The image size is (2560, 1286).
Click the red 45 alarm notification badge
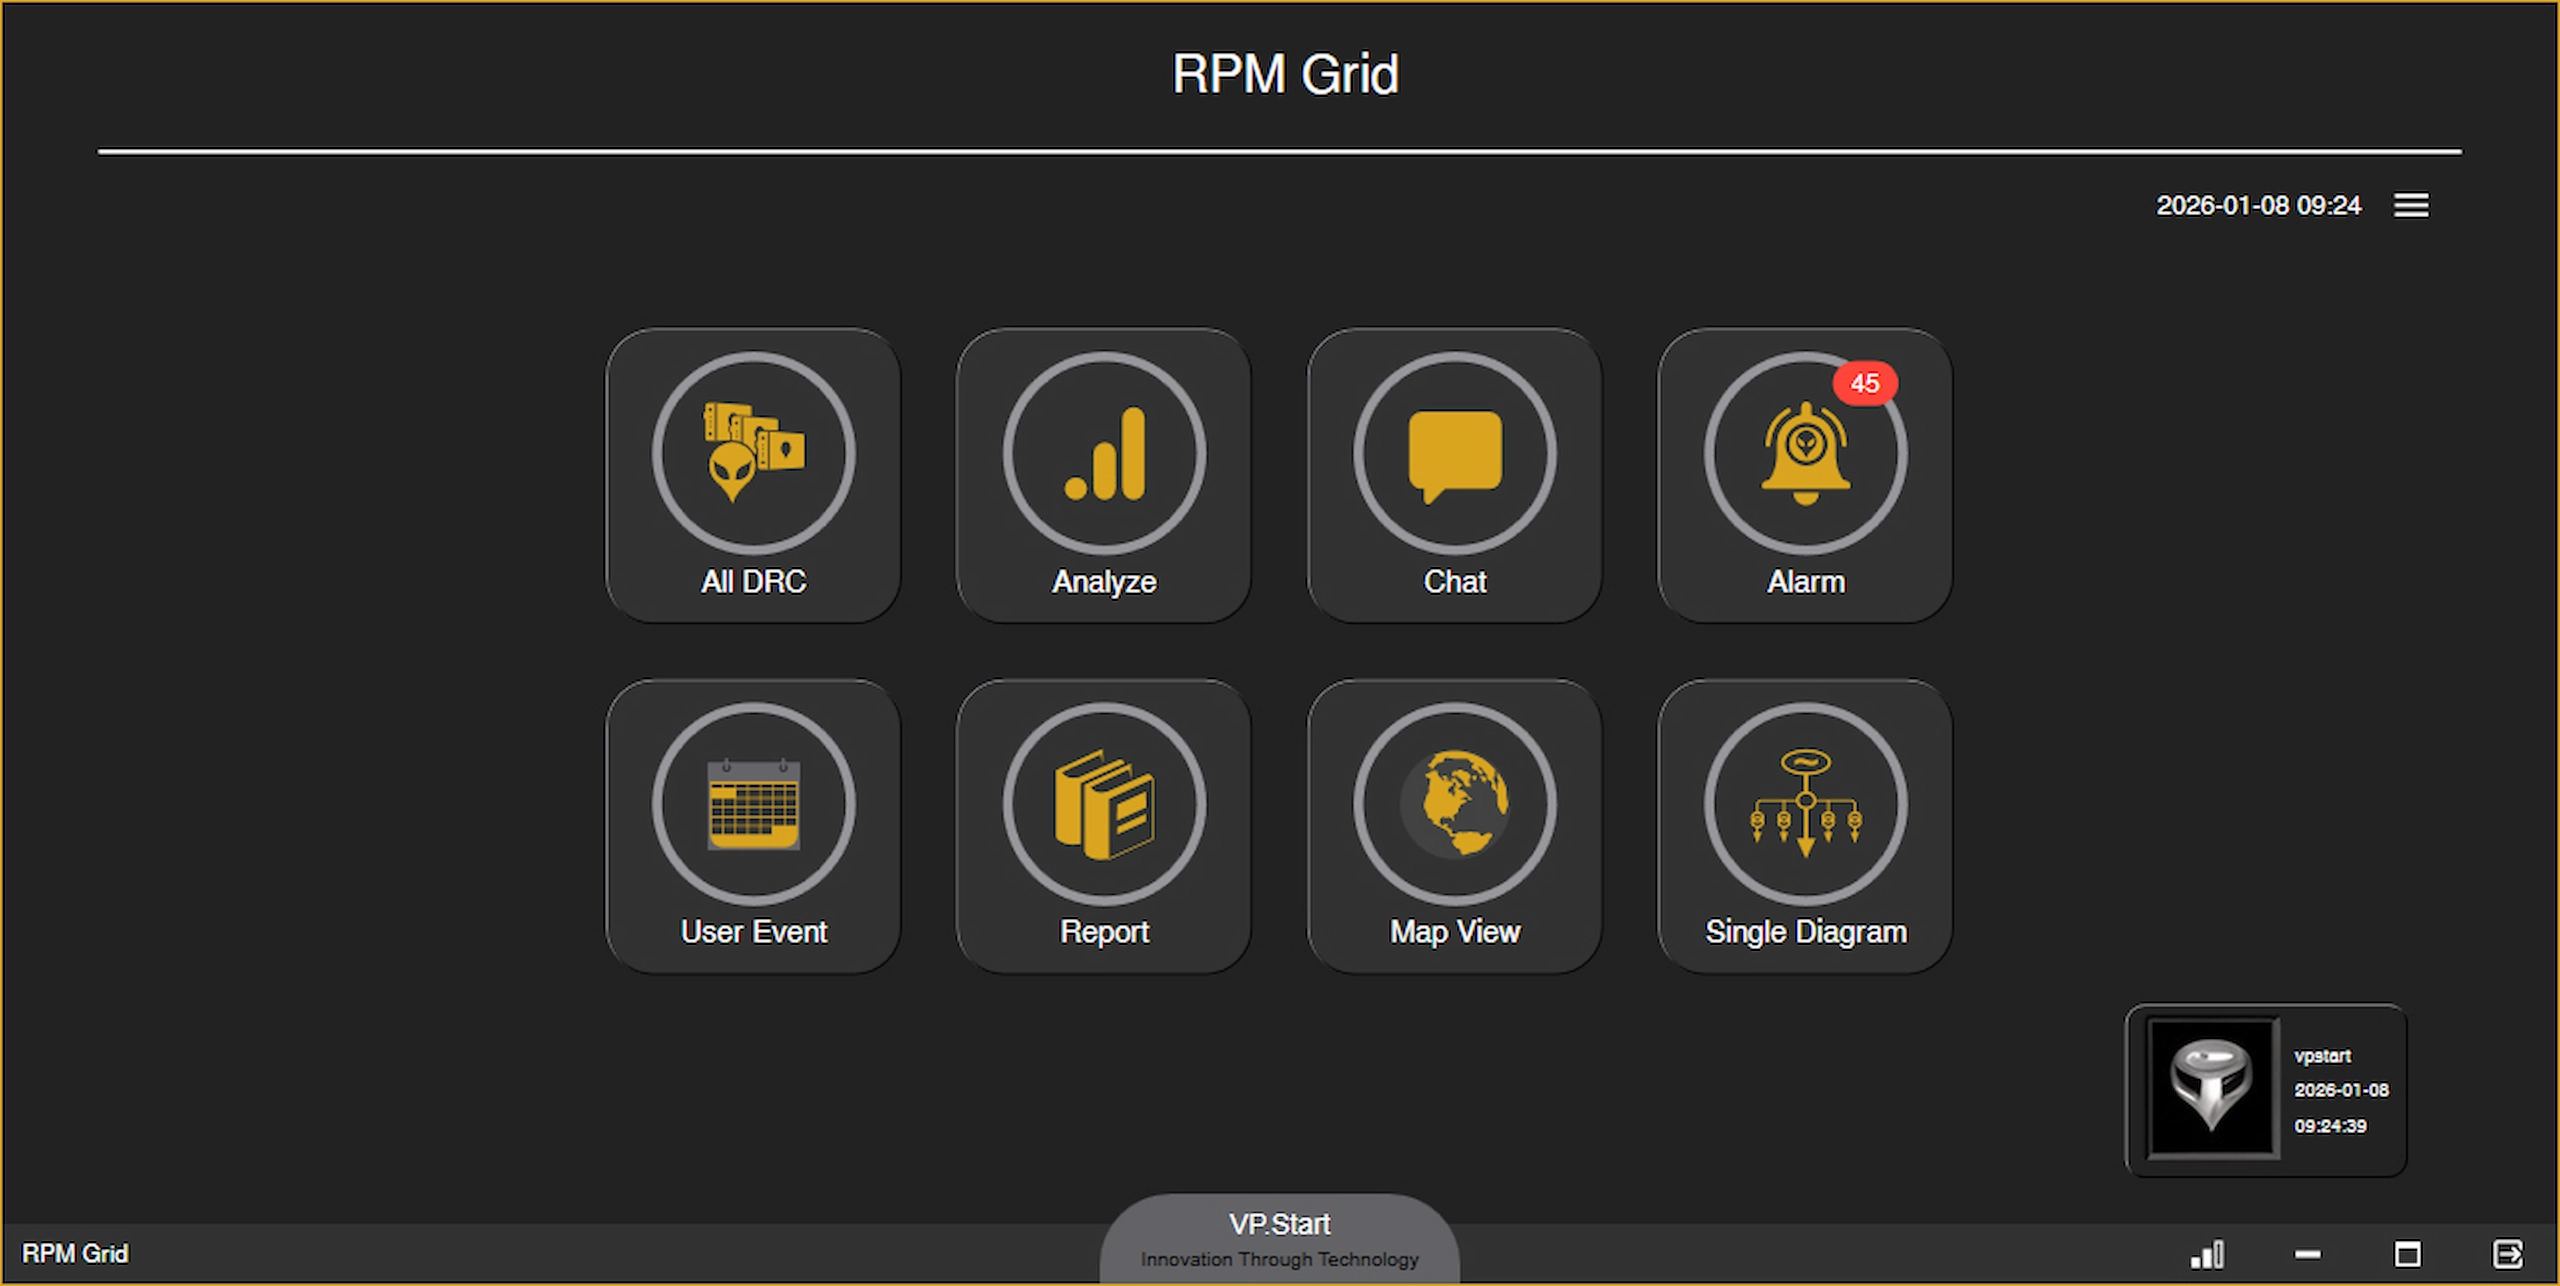pos(1866,384)
